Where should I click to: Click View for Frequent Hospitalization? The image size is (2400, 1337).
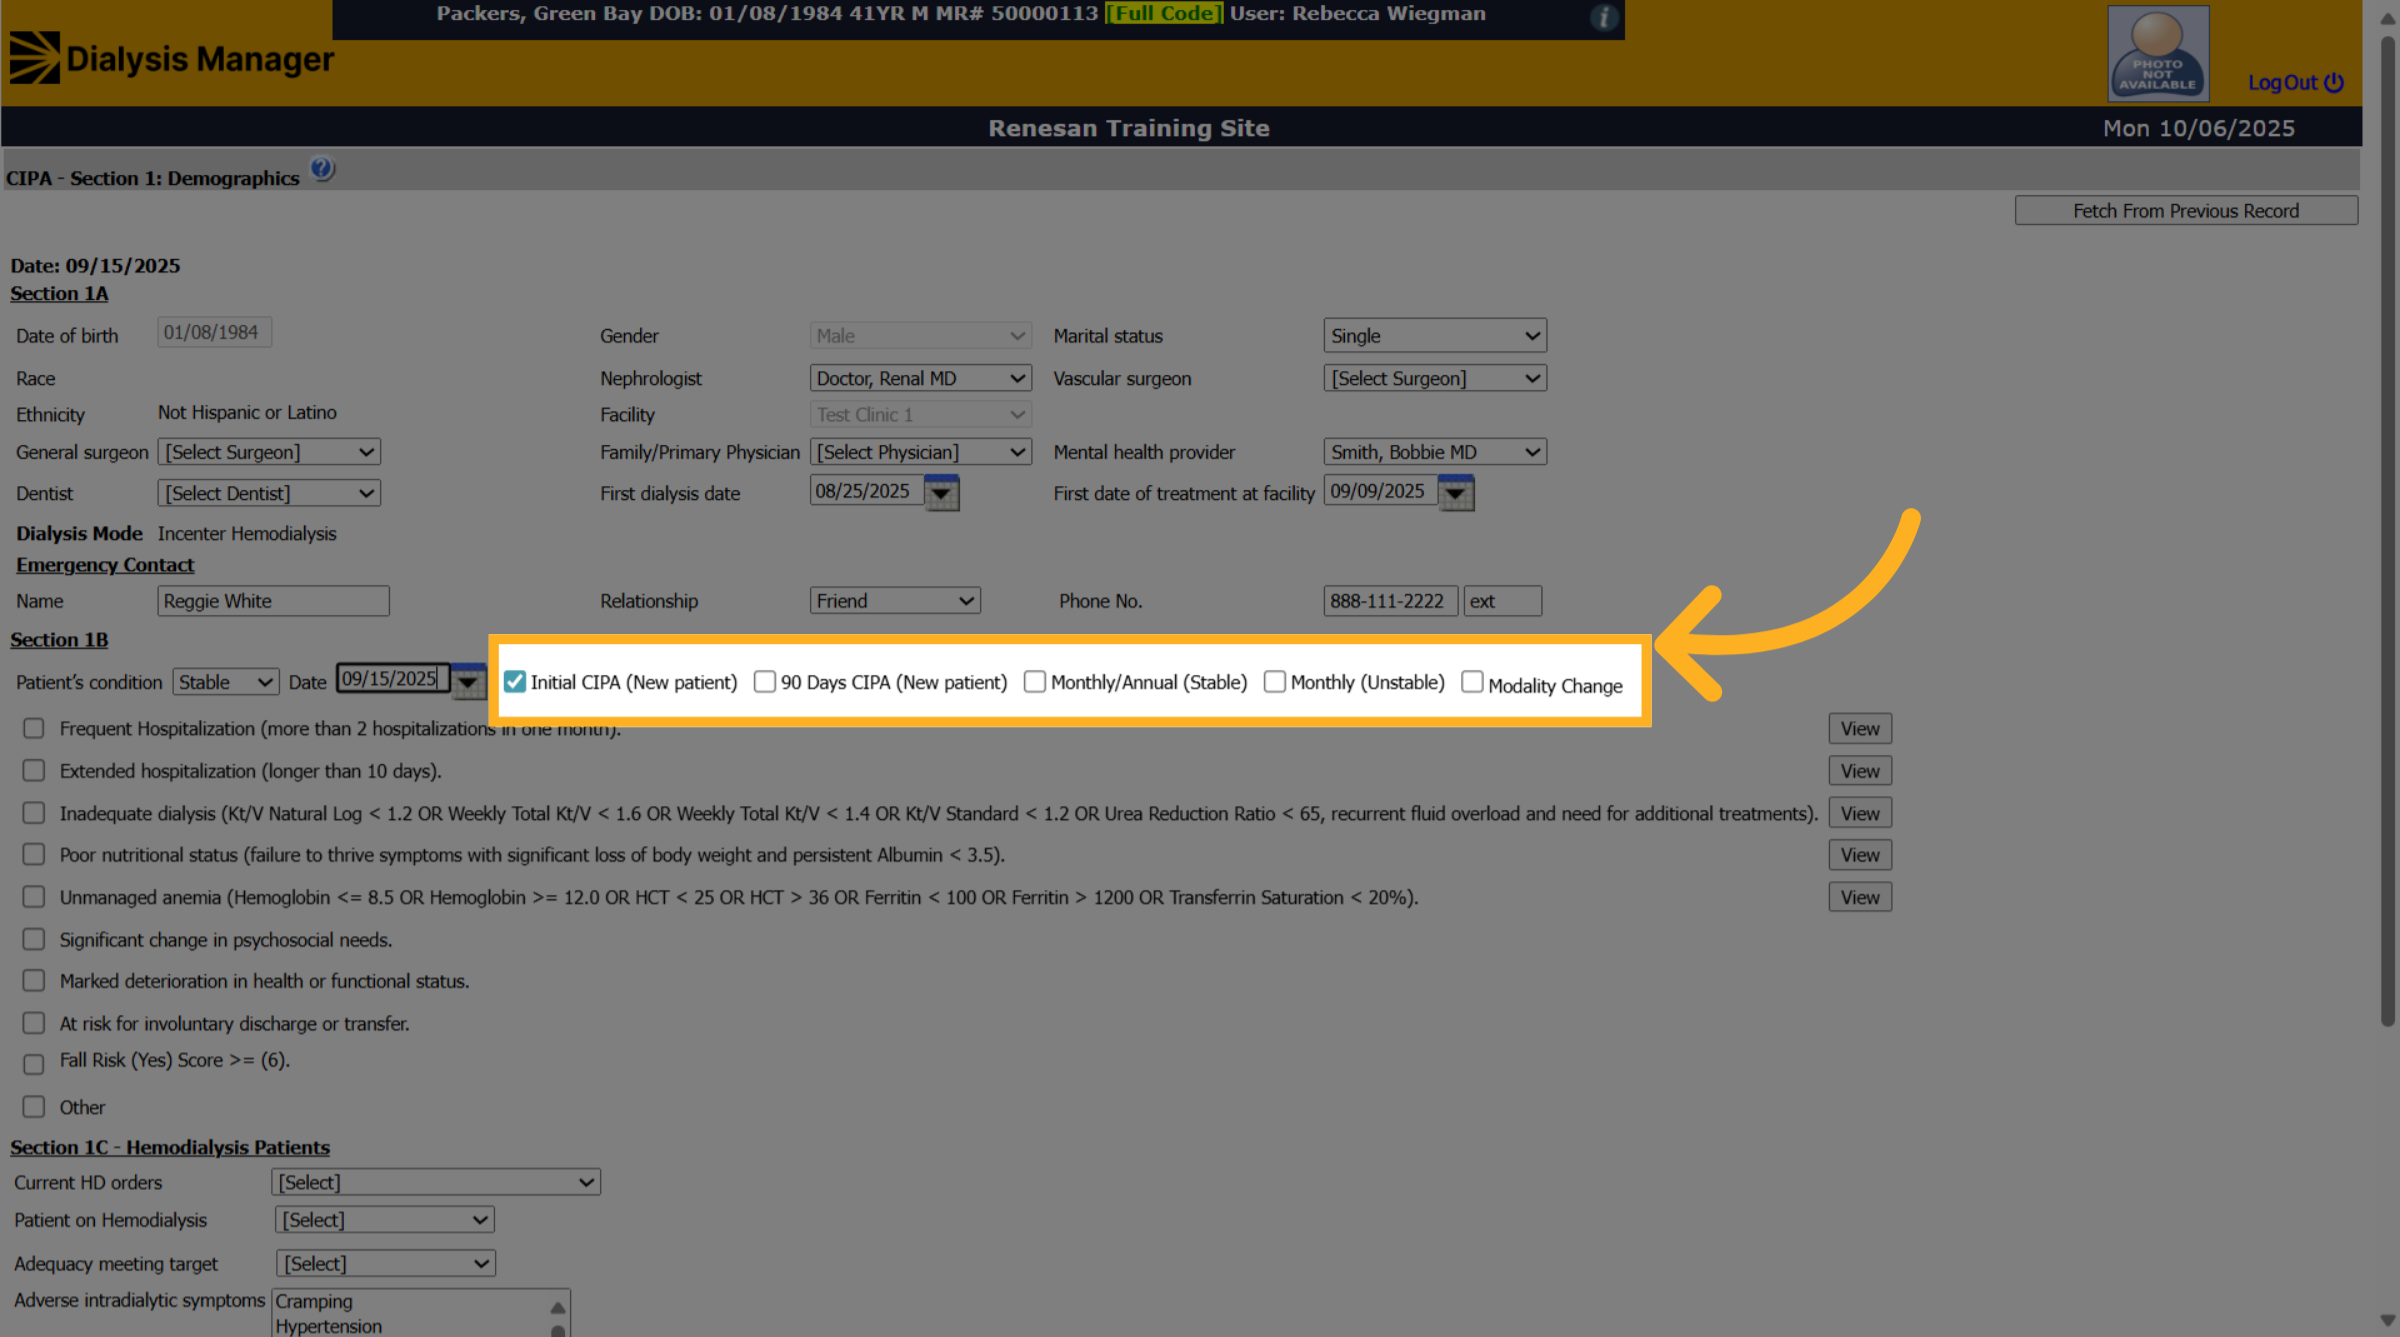(x=1860, y=728)
